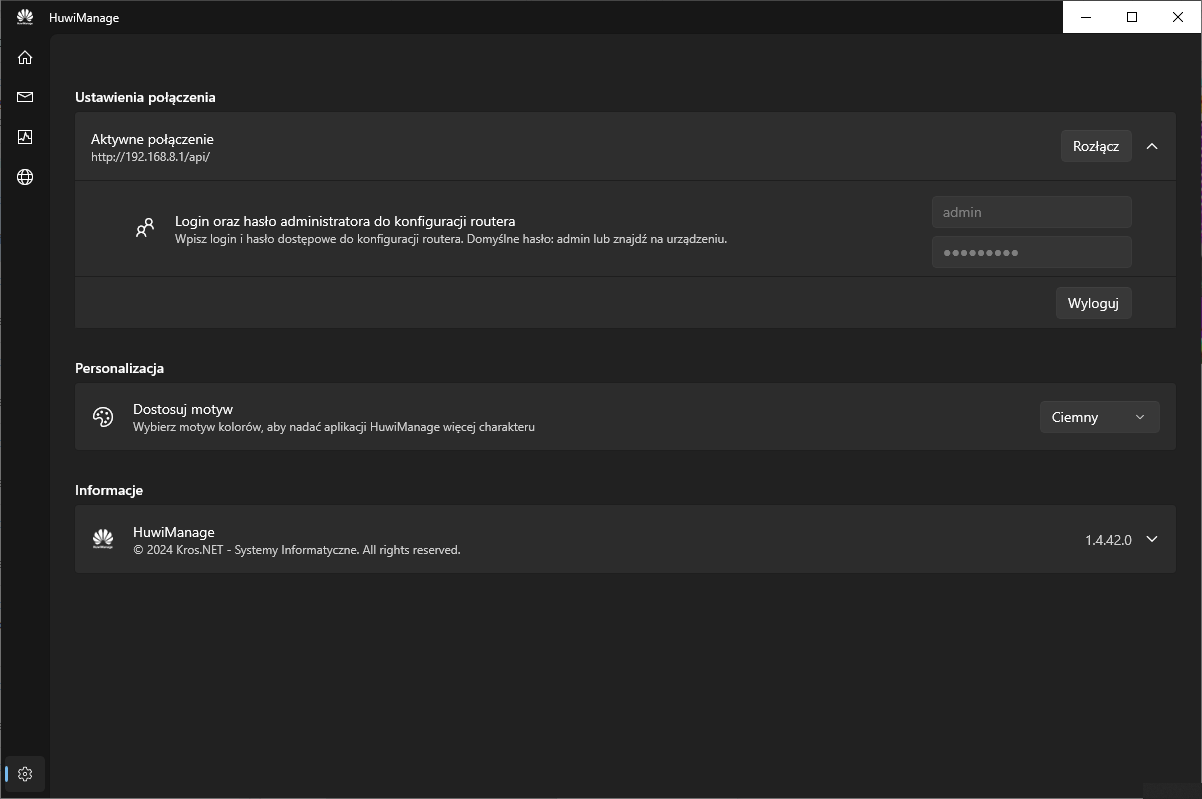Image resolution: width=1202 pixels, height=799 pixels.
Task: Open the Home page in sidebar
Action: (x=25, y=58)
